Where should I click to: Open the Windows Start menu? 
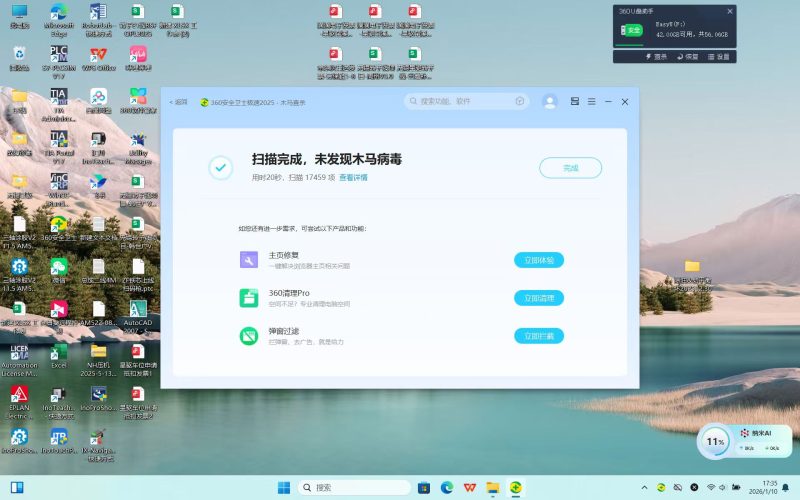(284, 487)
